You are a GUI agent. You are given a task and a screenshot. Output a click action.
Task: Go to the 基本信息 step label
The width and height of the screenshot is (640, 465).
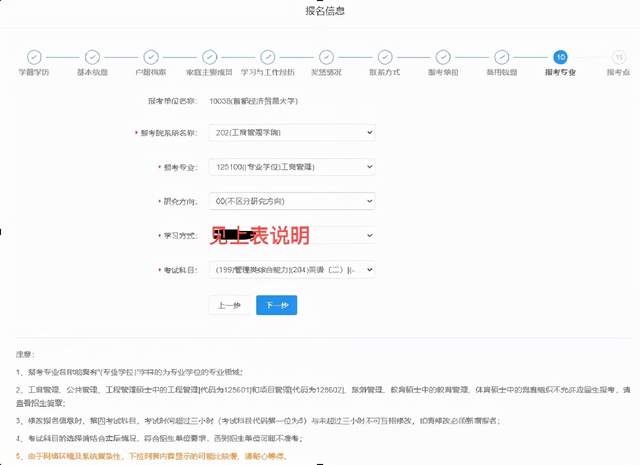(x=92, y=72)
